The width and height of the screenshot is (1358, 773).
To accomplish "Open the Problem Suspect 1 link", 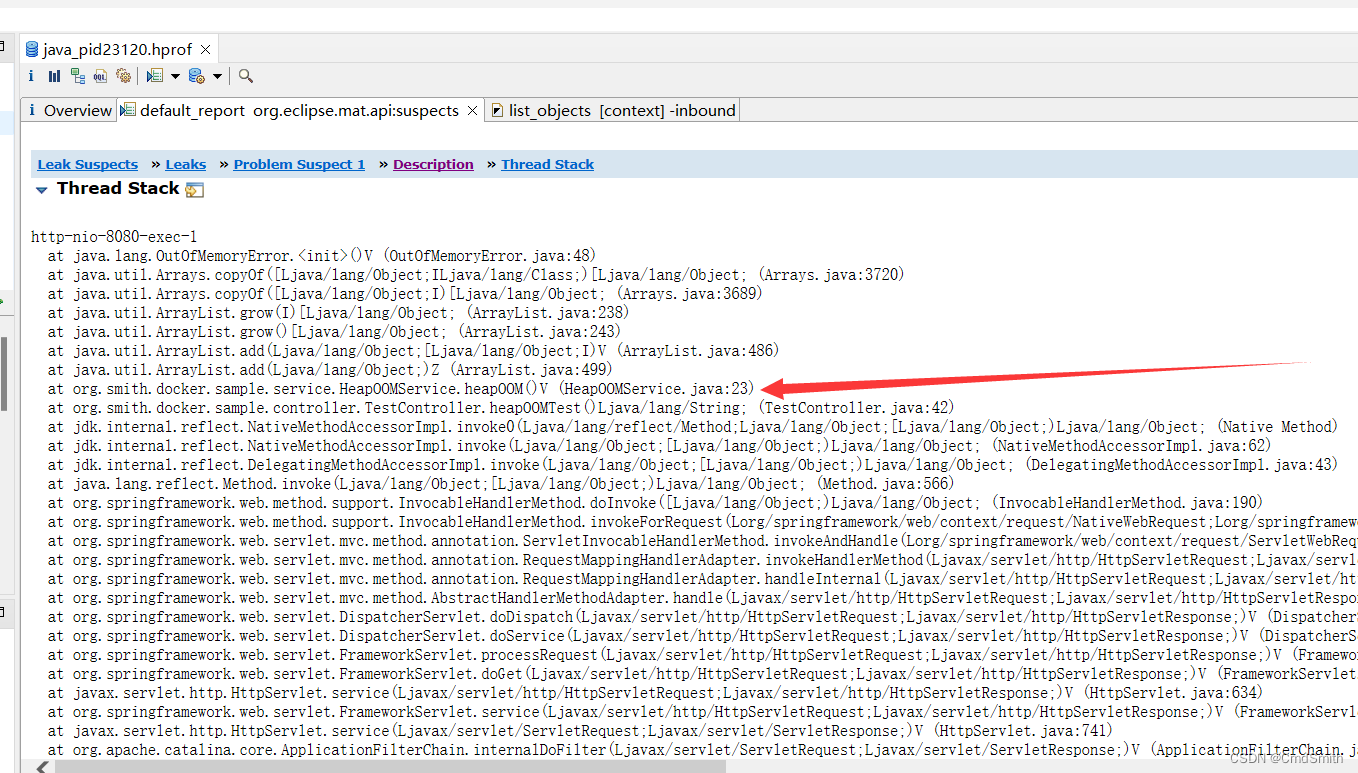I will tap(299, 164).
